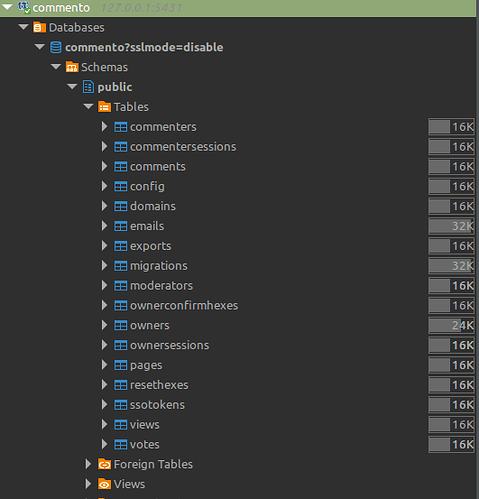The width and height of the screenshot is (479, 499).
Task: Select the resethexes table name
Action: coord(159,385)
